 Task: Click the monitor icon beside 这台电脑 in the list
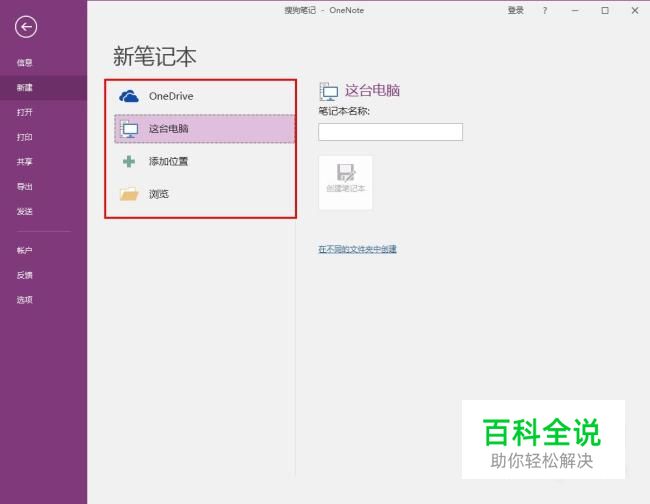click(129, 129)
